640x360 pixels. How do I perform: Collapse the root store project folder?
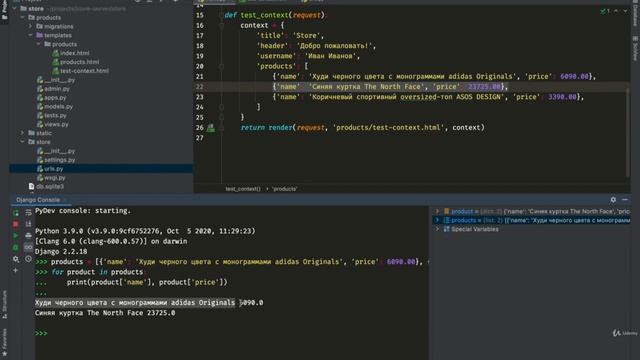(15, 9)
